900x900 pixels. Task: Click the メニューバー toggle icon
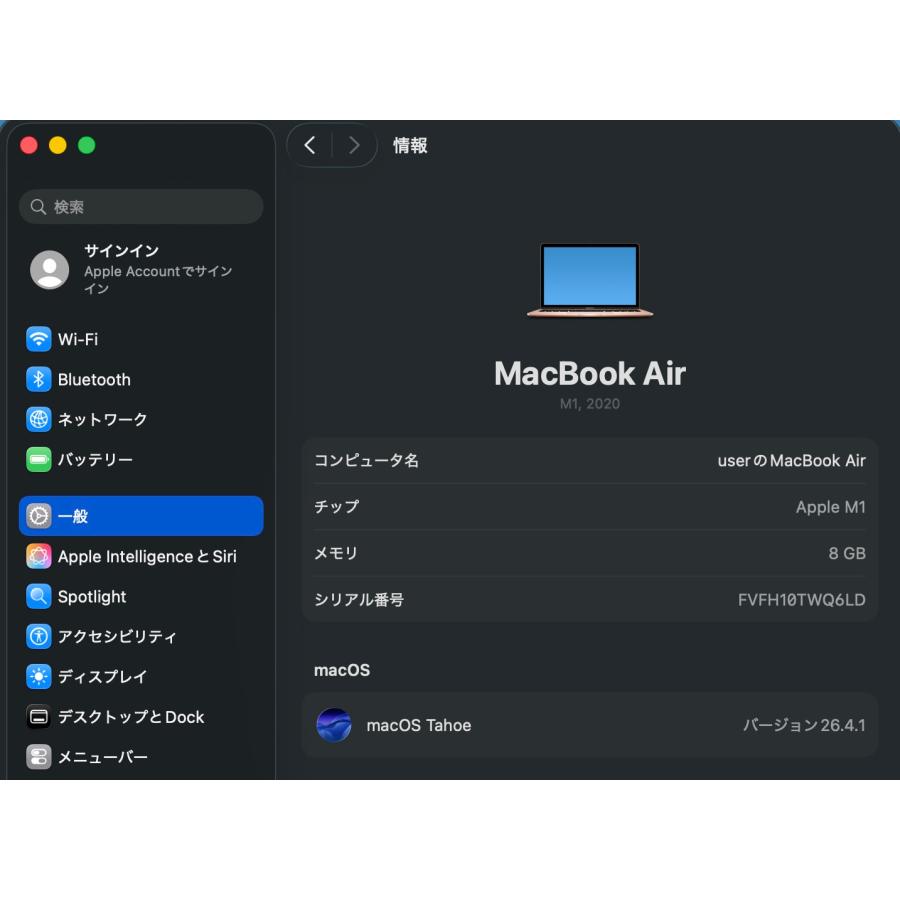click(x=38, y=757)
